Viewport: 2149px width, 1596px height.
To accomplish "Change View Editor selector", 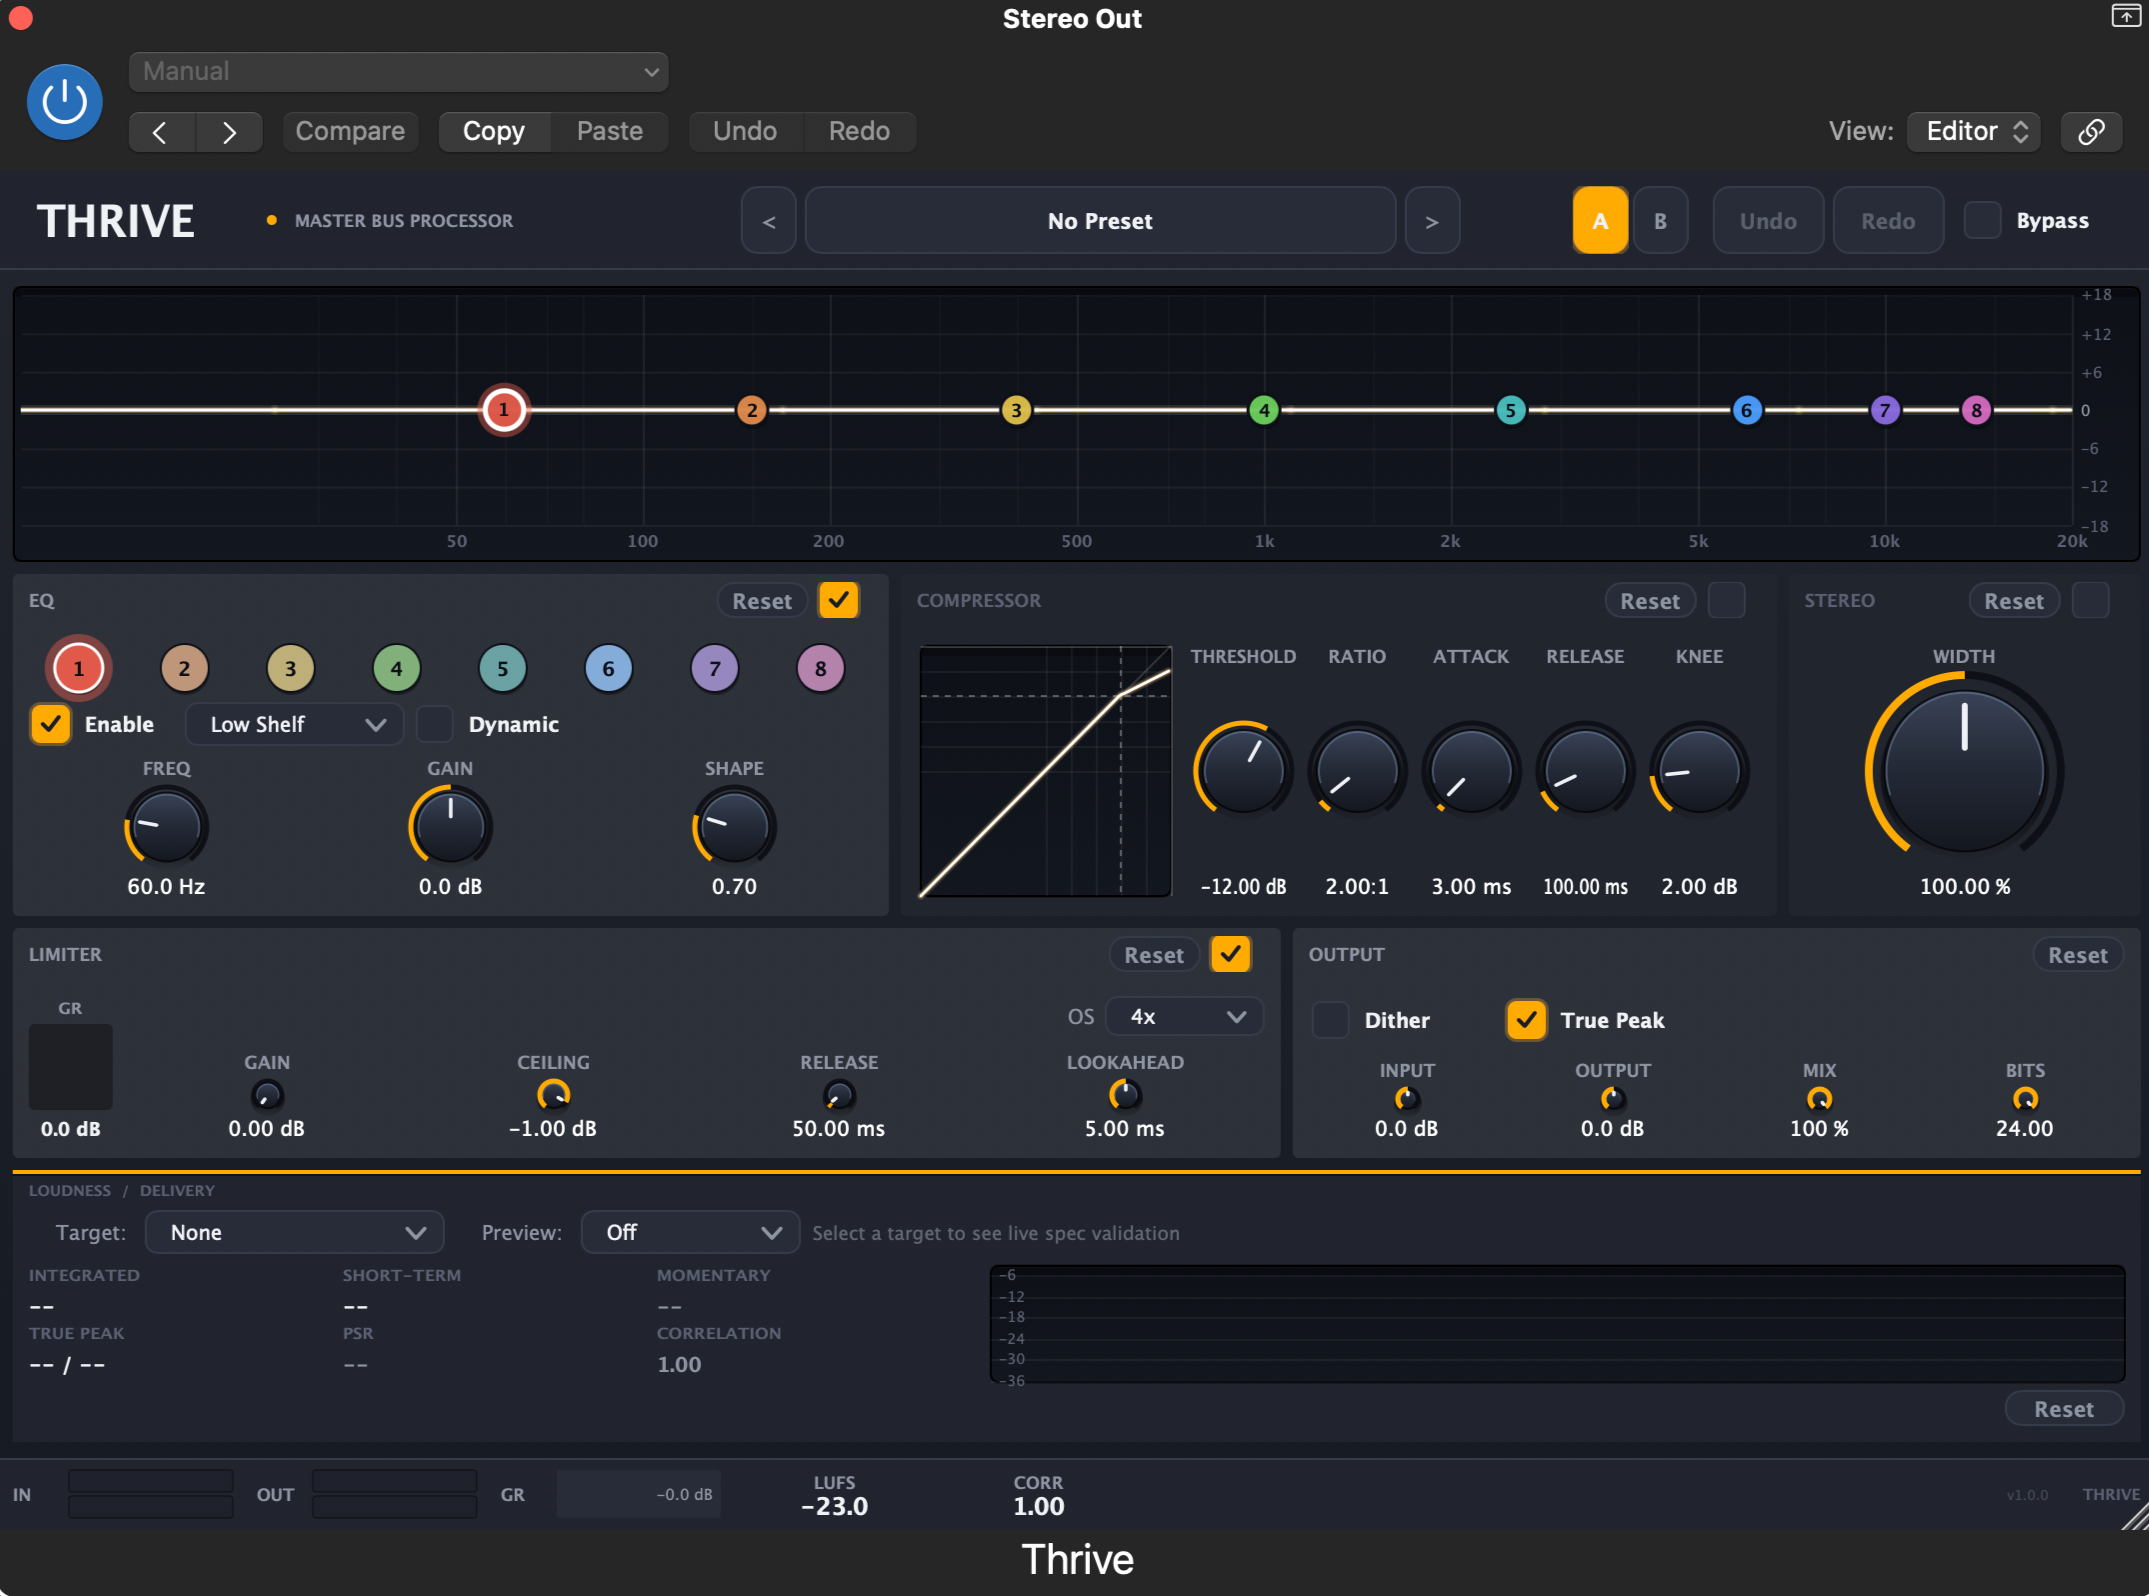I will [x=1976, y=131].
